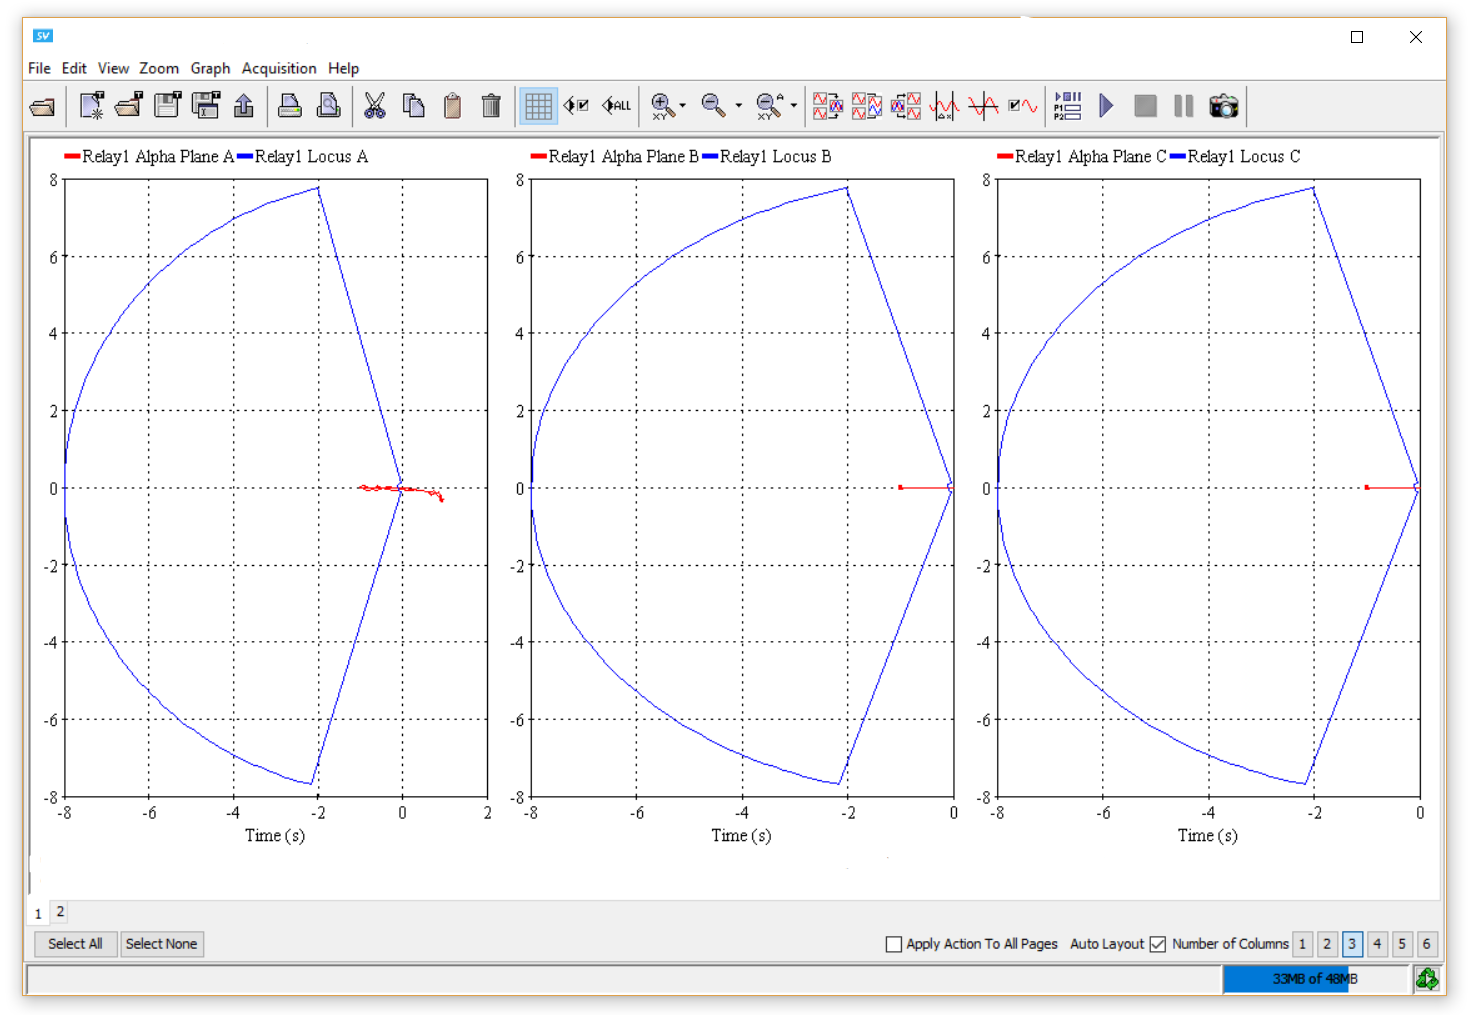This screenshot has height=1015, width=1475.
Task: Click the printer Print icon
Action: point(290,106)
